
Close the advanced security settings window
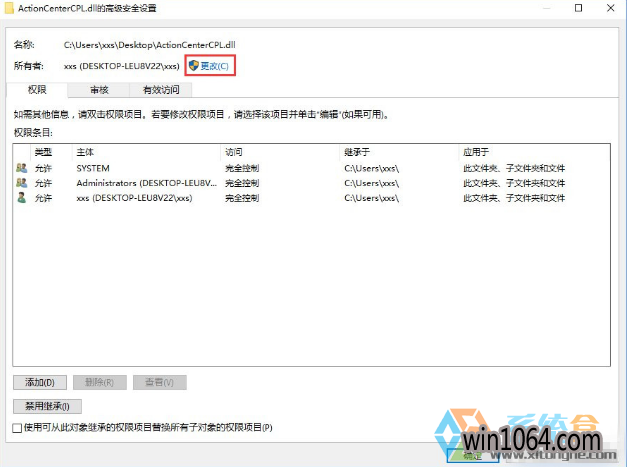tap(610, 8)
